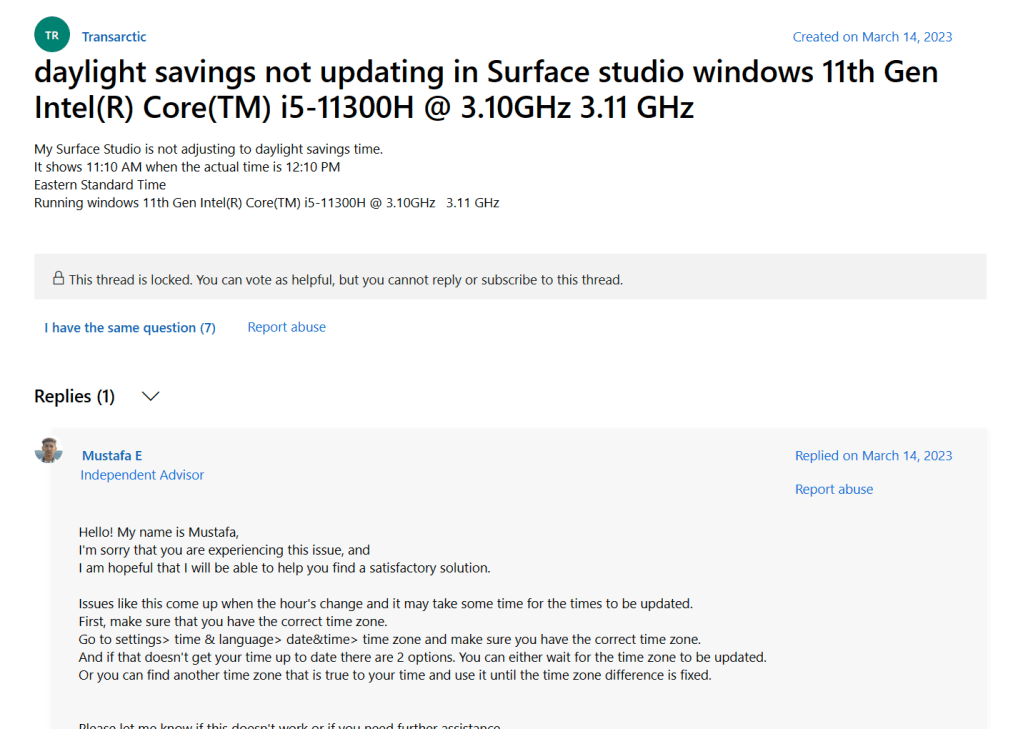Click the Created on March 14, 2023 date
The width and height of the screenshot is (1023, 729).
tap(872, 37)
